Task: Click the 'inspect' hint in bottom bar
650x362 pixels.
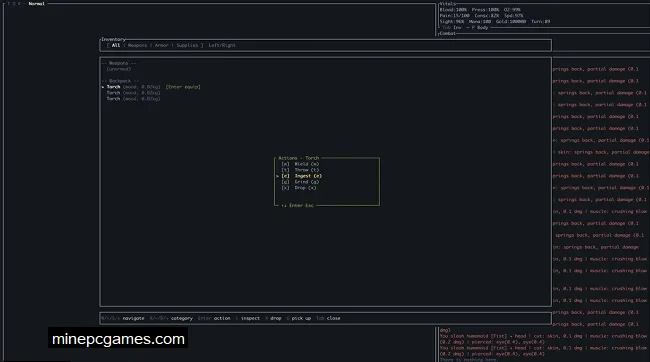Action: (x=250, y=318)
